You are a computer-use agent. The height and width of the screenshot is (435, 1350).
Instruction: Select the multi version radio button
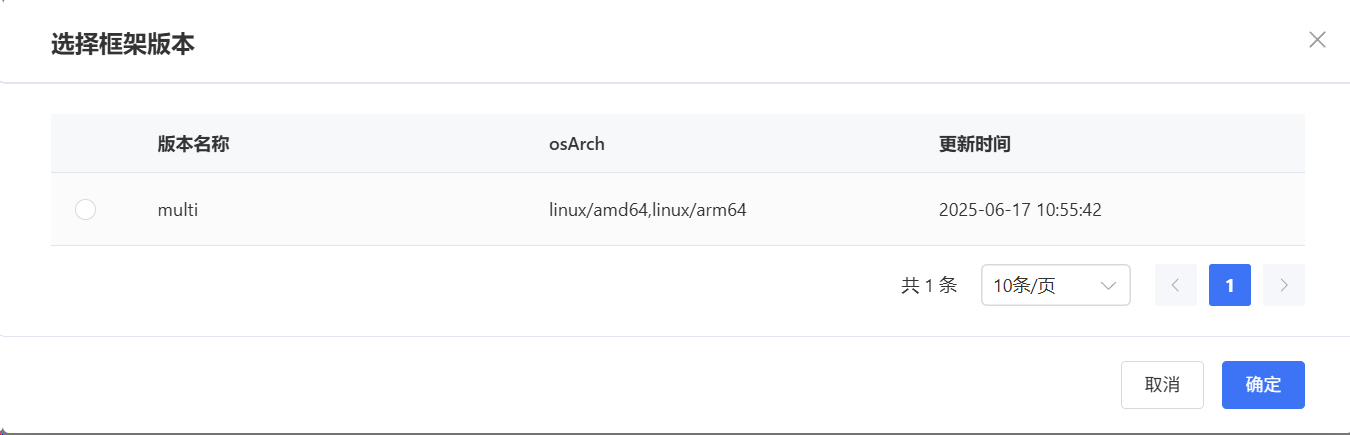point(86,210)
